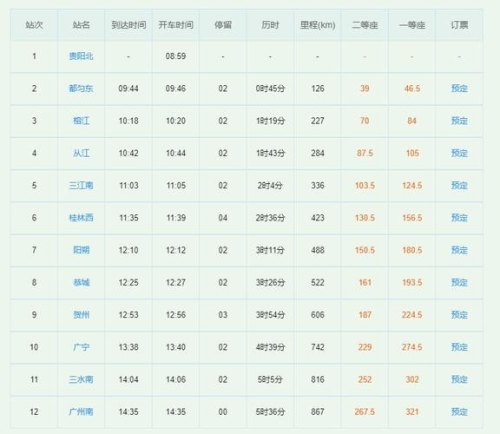Book a ticket to 贺州 via 预定
500x434 pixels.
459,315
